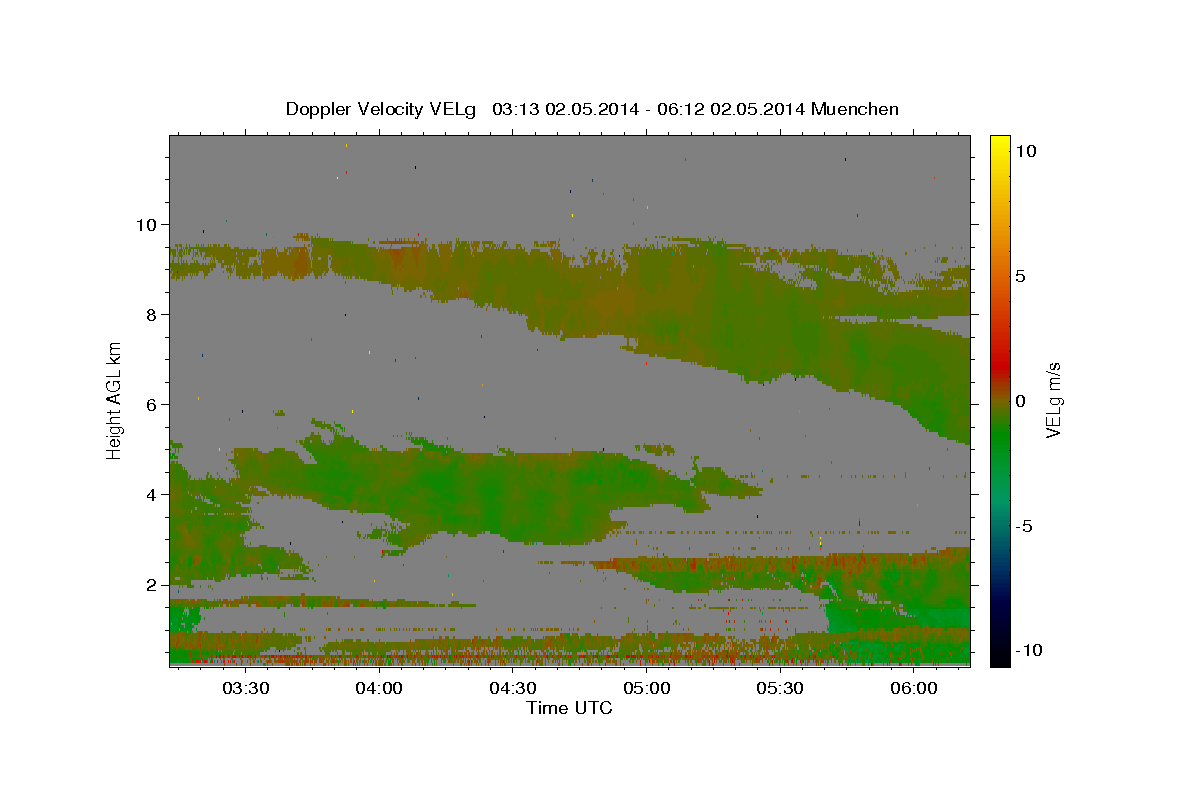Image resolution: width=1200 pixels, height=800 pixels.
Task: Click the 04:30 time tick label
Action: tap(513, 688)
